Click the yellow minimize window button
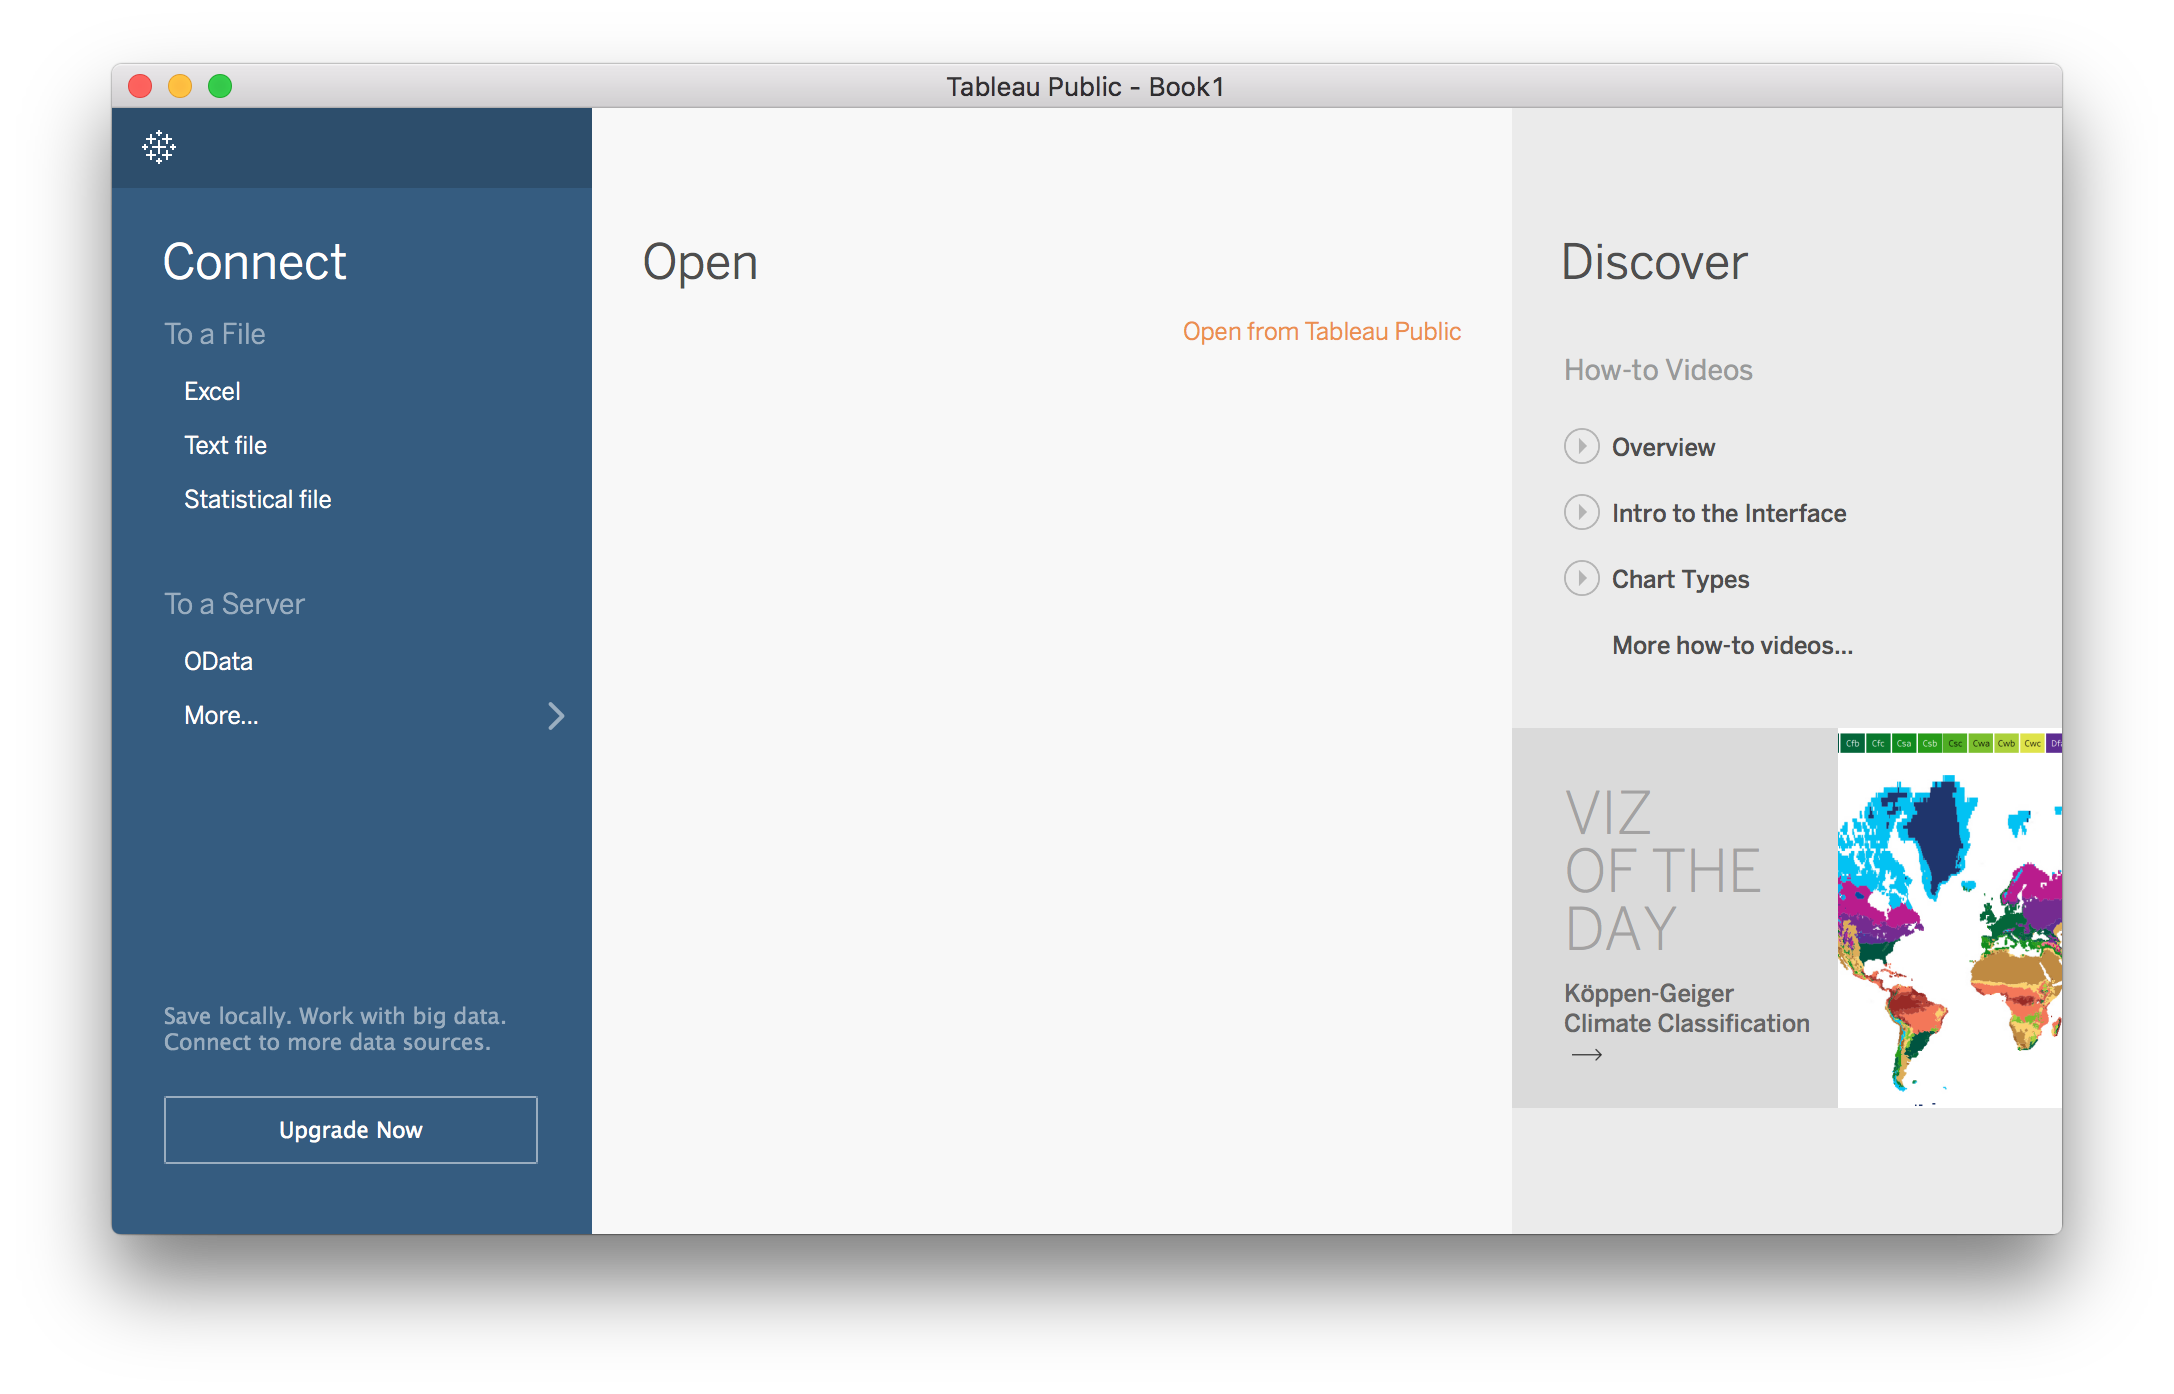This screenshot has width=2174, height=1394. (x=180, y=86)
